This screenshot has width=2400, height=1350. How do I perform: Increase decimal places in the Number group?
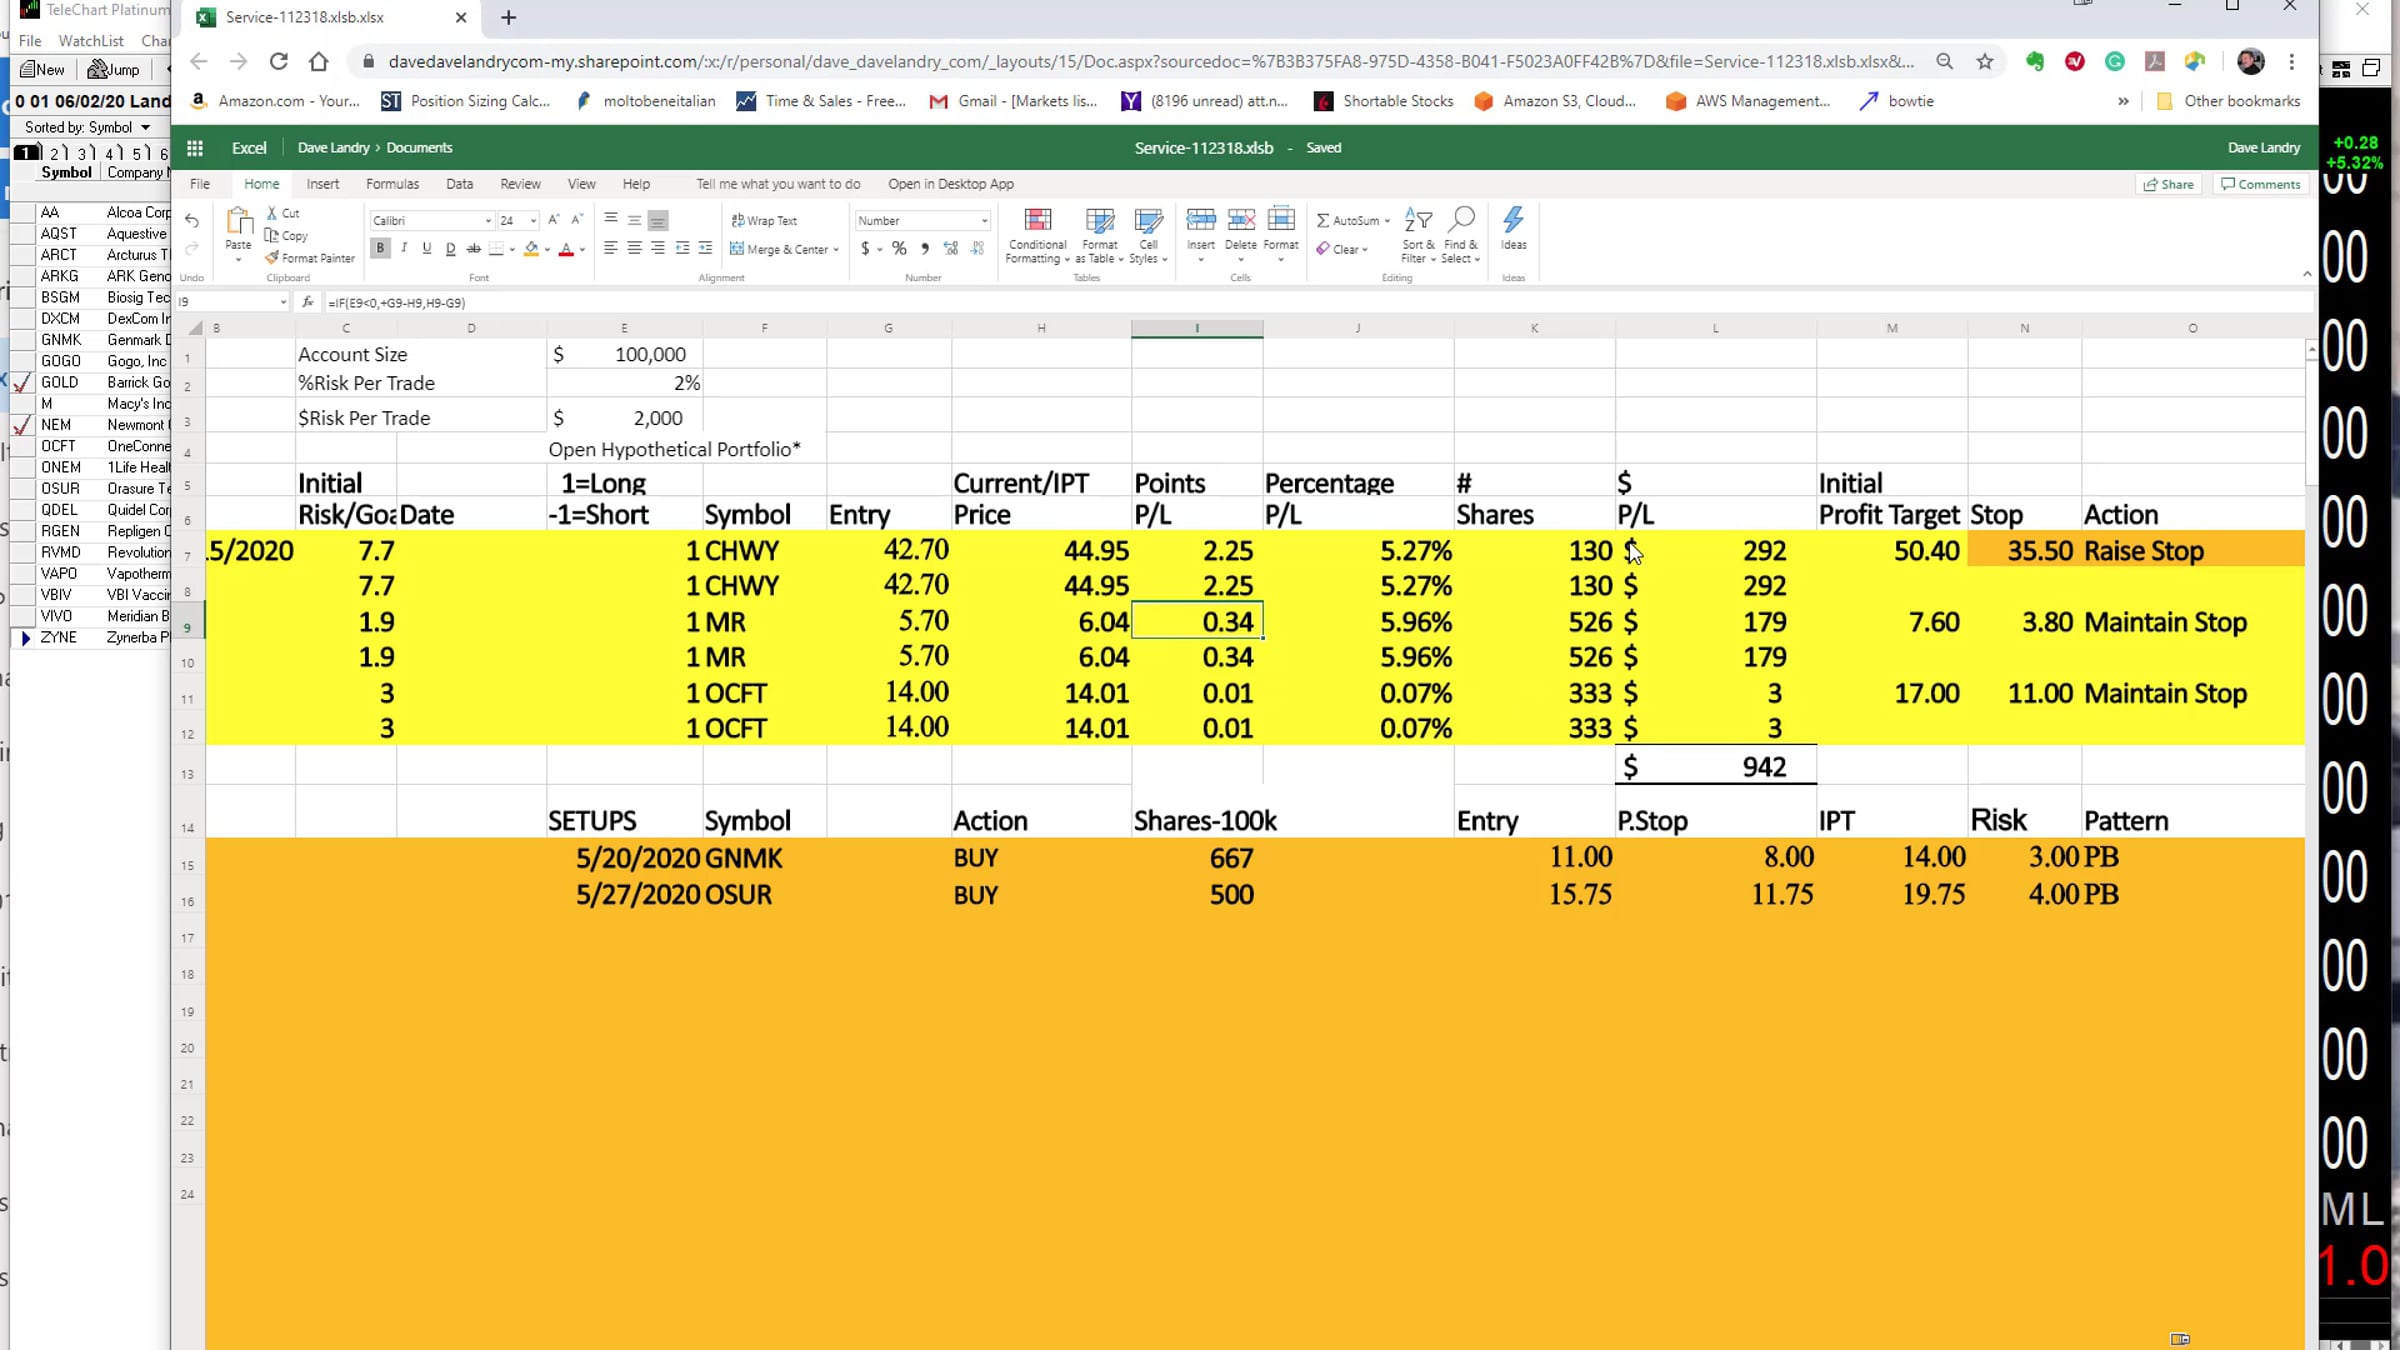pos(951,248)
